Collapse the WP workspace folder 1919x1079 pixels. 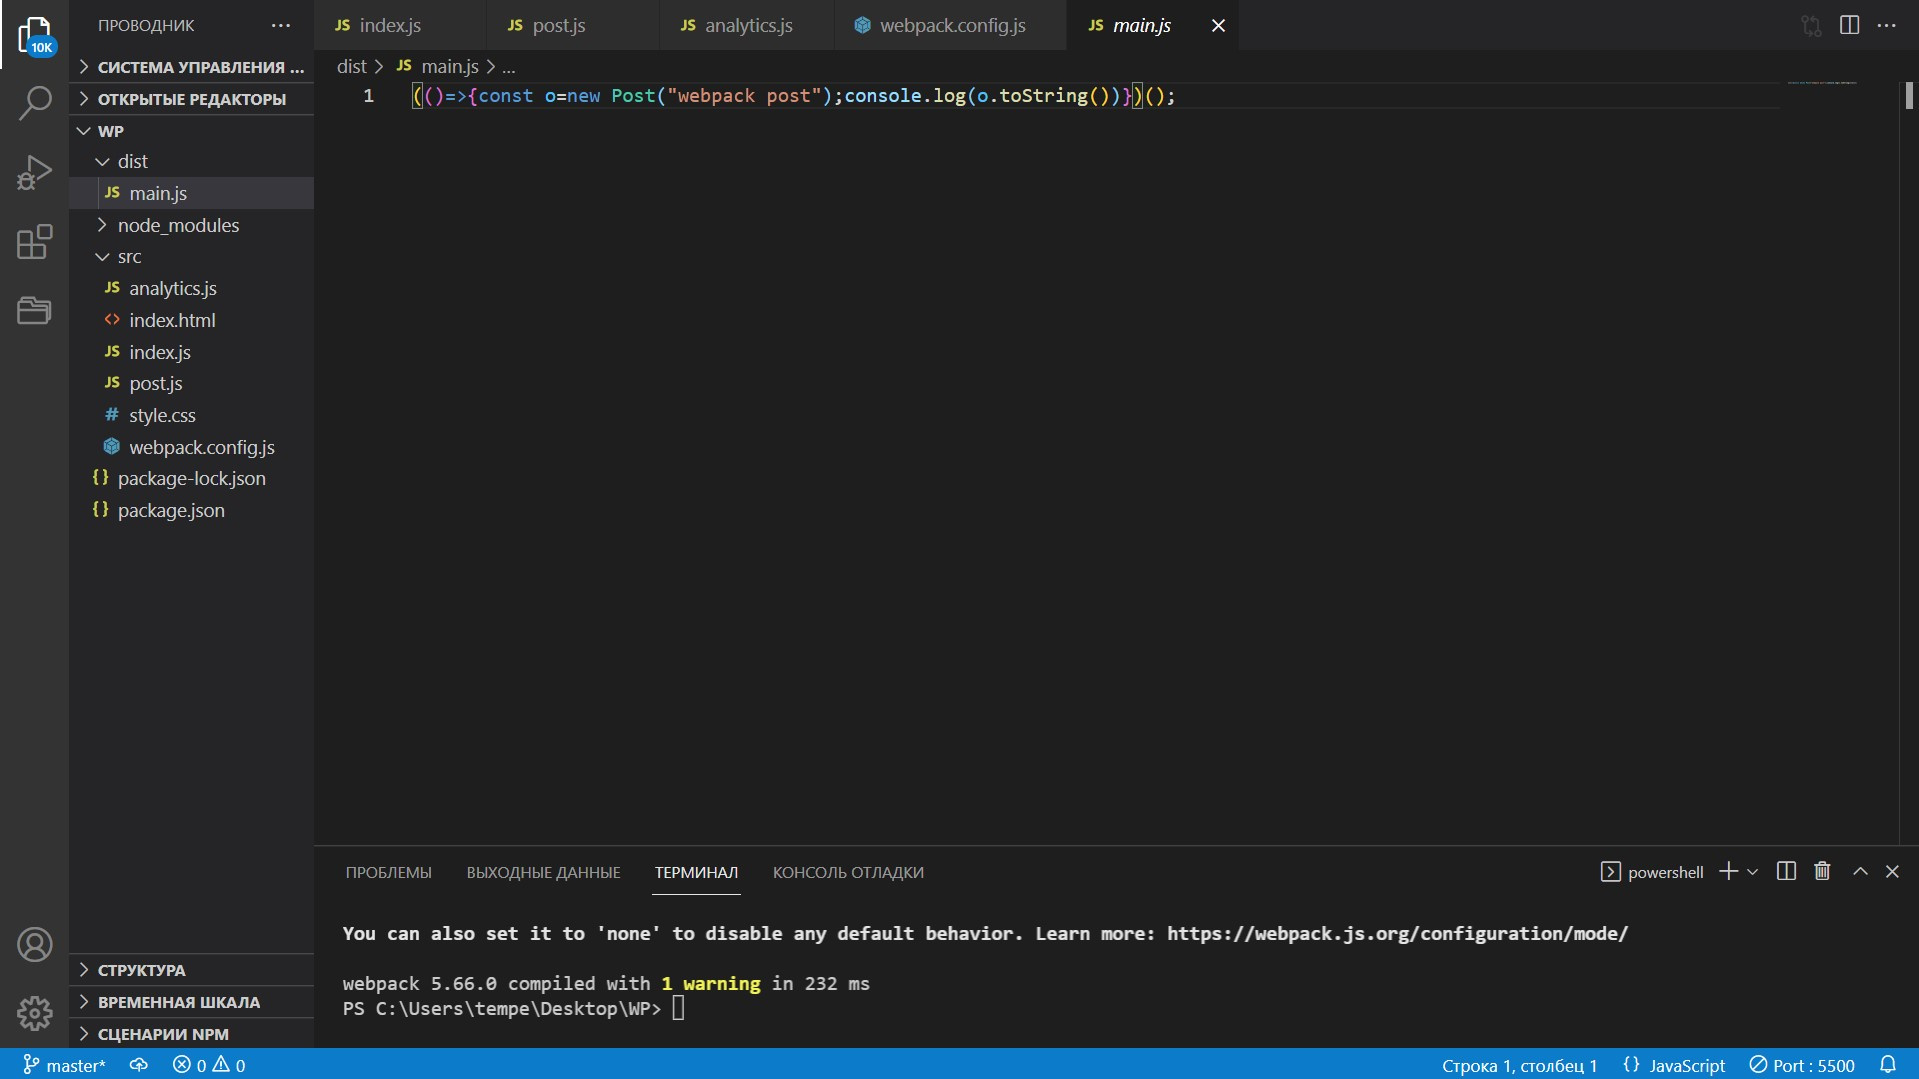(x=191, y=131)
